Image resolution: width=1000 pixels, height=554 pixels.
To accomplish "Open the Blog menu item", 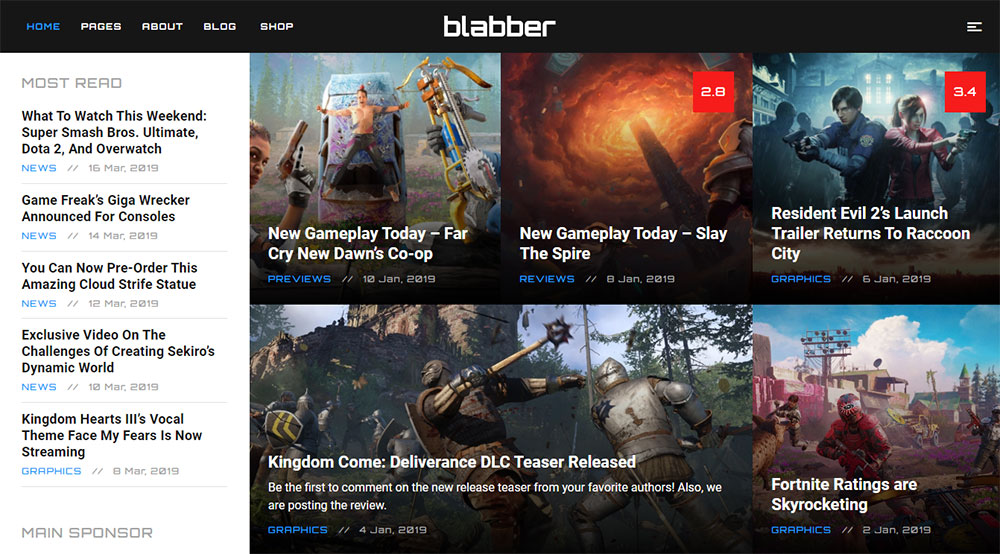I will click(220, 27).
